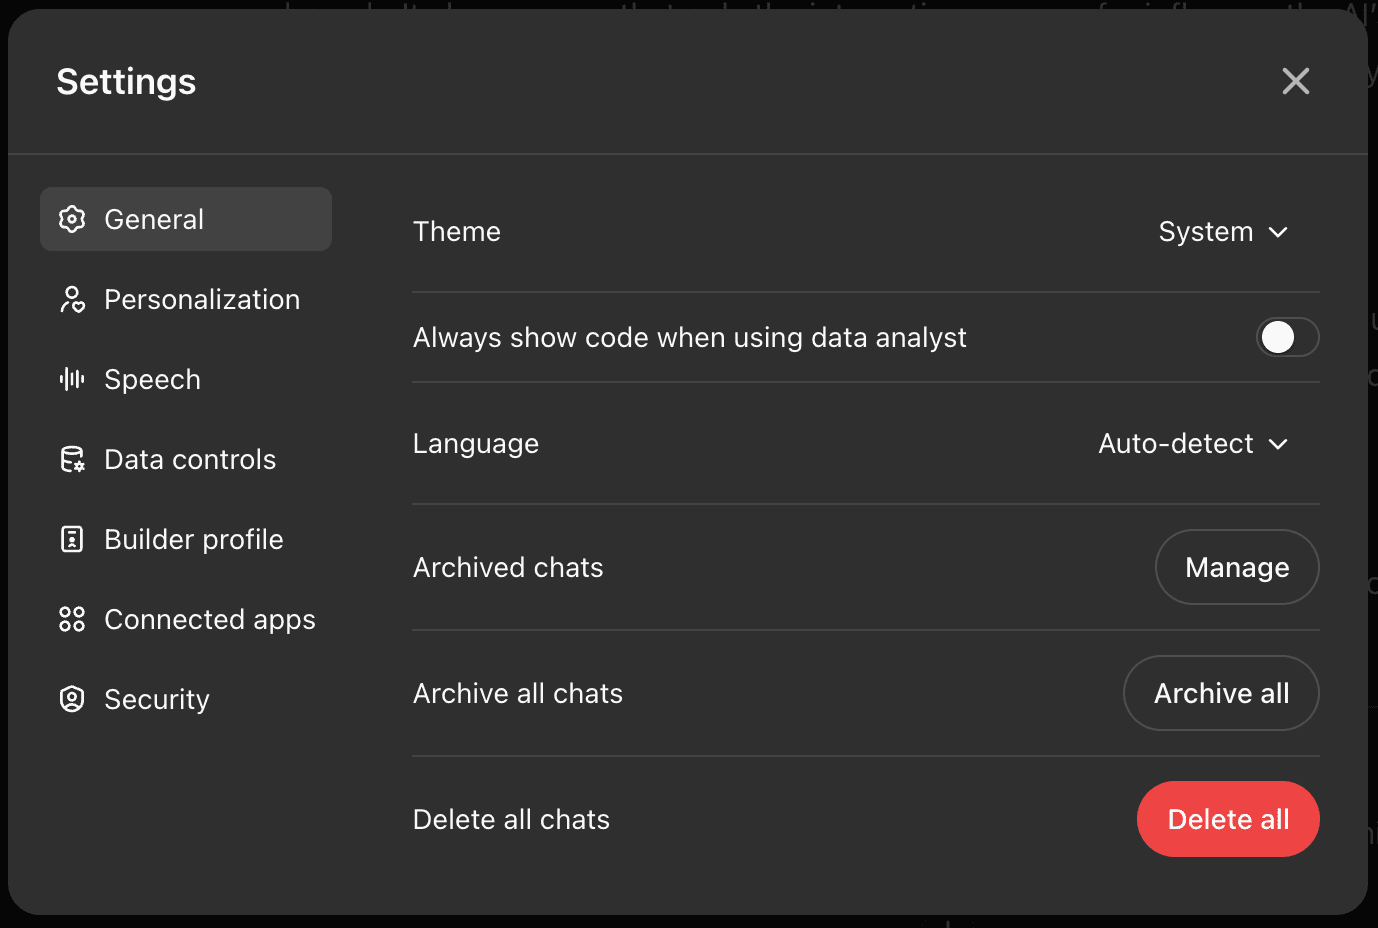Click the red Delete all button
The height and width of the screenshot is (928, 1378).
[1228, 819]
